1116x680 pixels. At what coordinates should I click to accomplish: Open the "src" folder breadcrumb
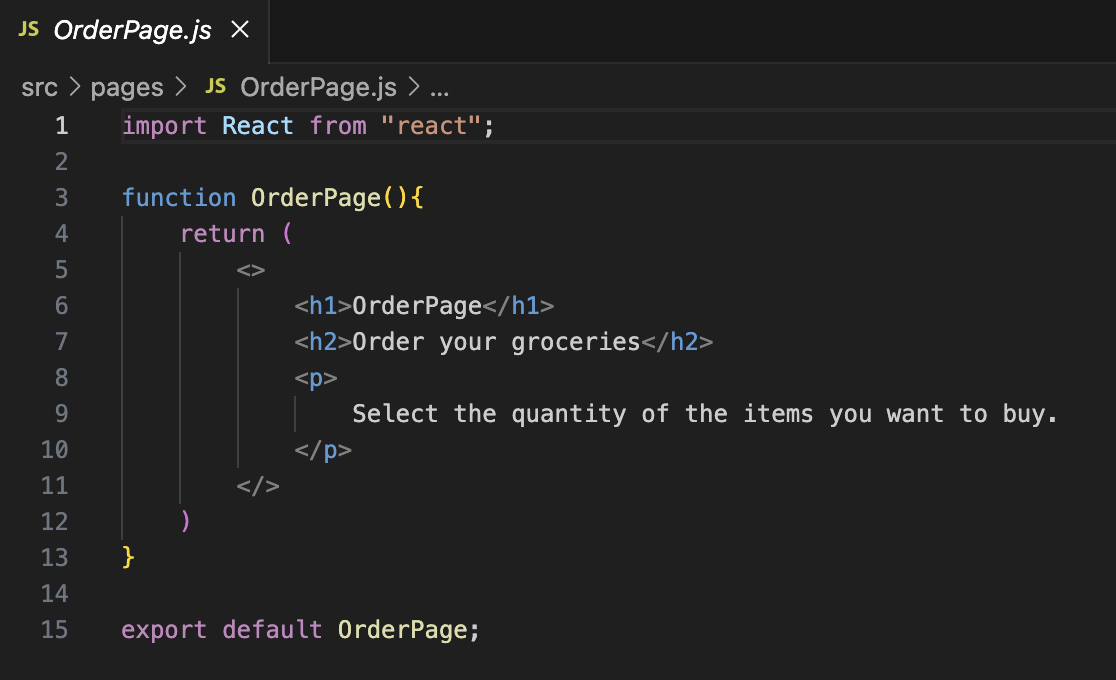[x=39, y=87]
